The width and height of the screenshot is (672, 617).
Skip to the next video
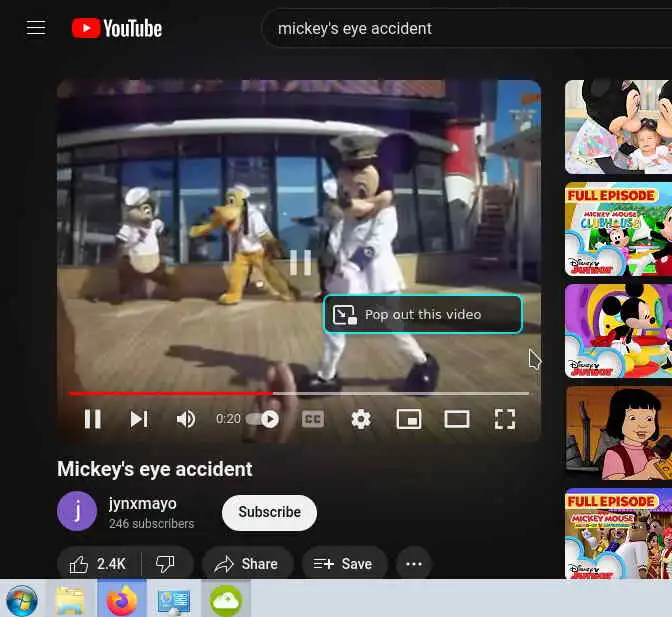[x=139, y=419]
